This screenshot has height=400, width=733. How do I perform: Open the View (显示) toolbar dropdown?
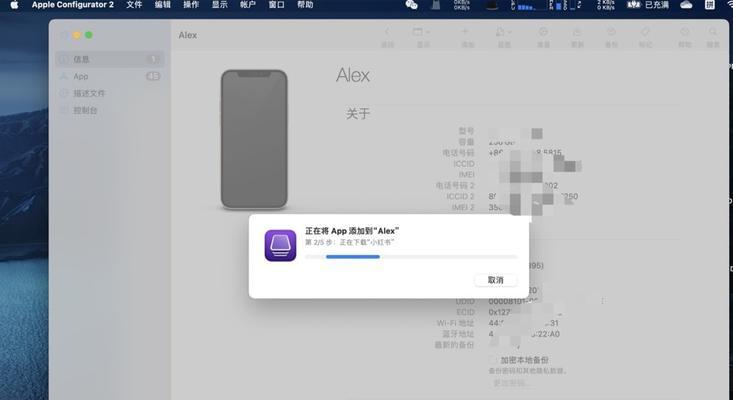421,33
